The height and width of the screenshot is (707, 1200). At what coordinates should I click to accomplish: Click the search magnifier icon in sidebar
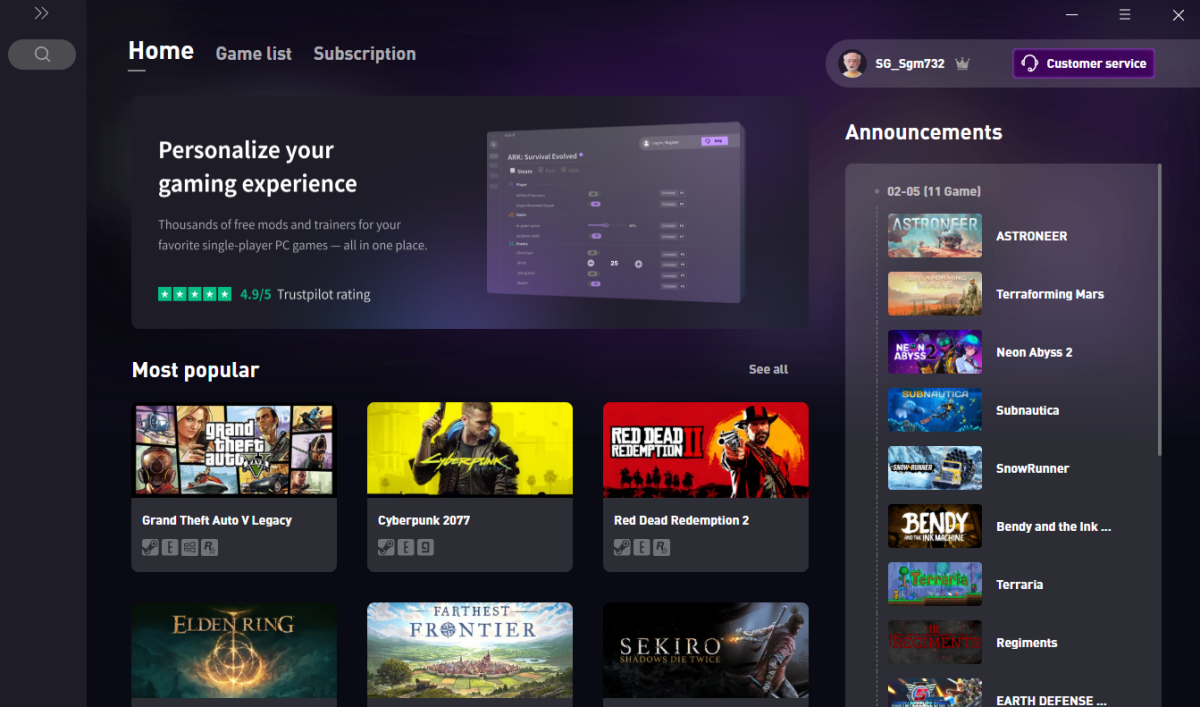point(42,55)
